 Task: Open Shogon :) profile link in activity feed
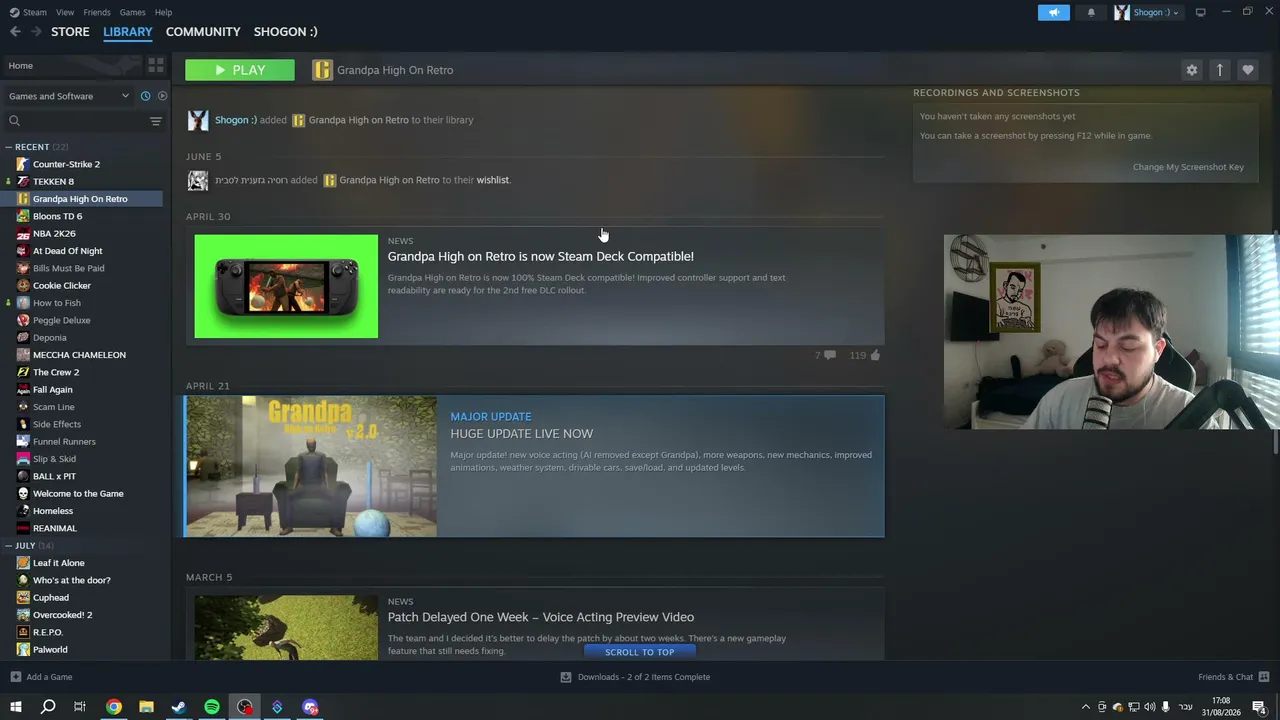coord(236,120)
